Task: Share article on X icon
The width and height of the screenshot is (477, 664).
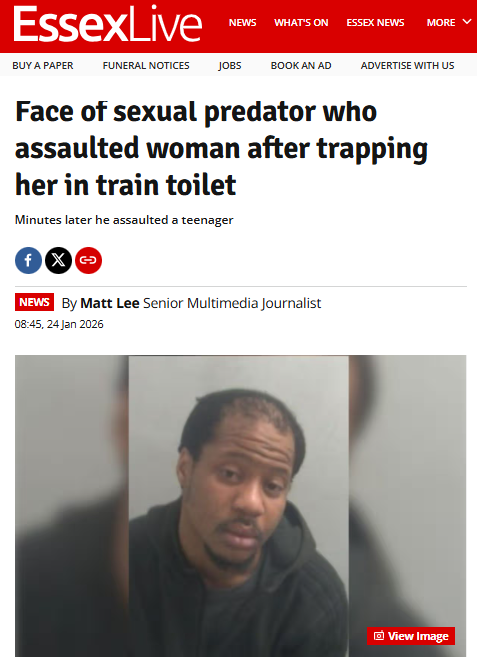Action: coord(58,260)
